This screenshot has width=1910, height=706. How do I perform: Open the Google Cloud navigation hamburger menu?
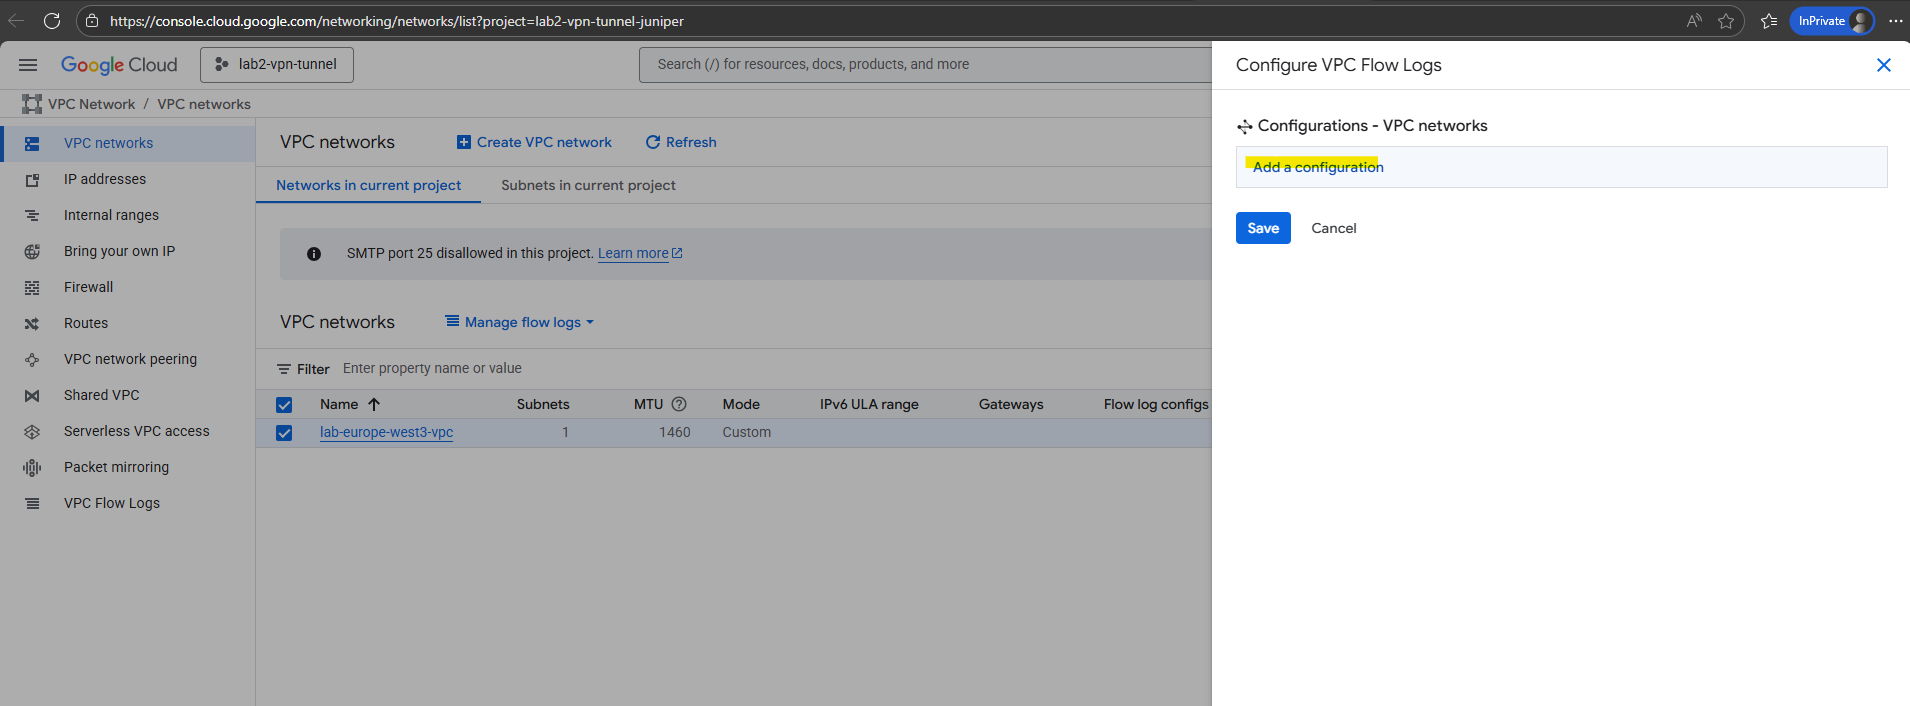coord(28,64)
